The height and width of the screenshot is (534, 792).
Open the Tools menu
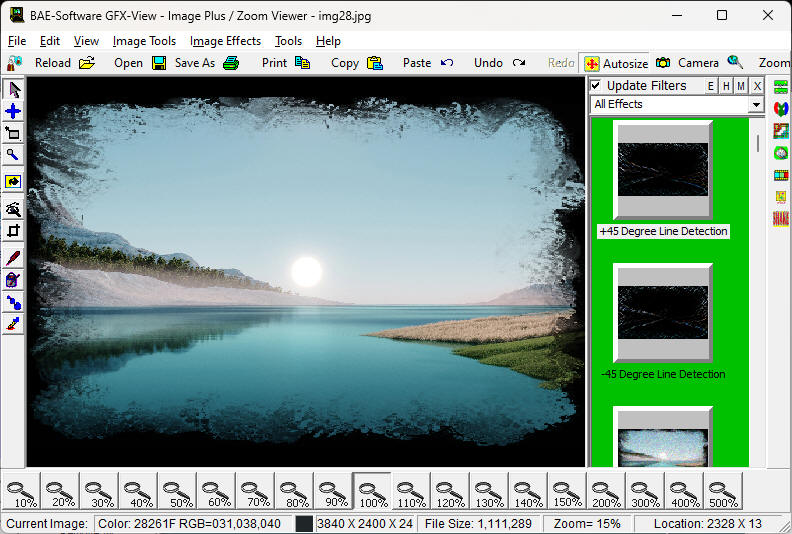288,41
